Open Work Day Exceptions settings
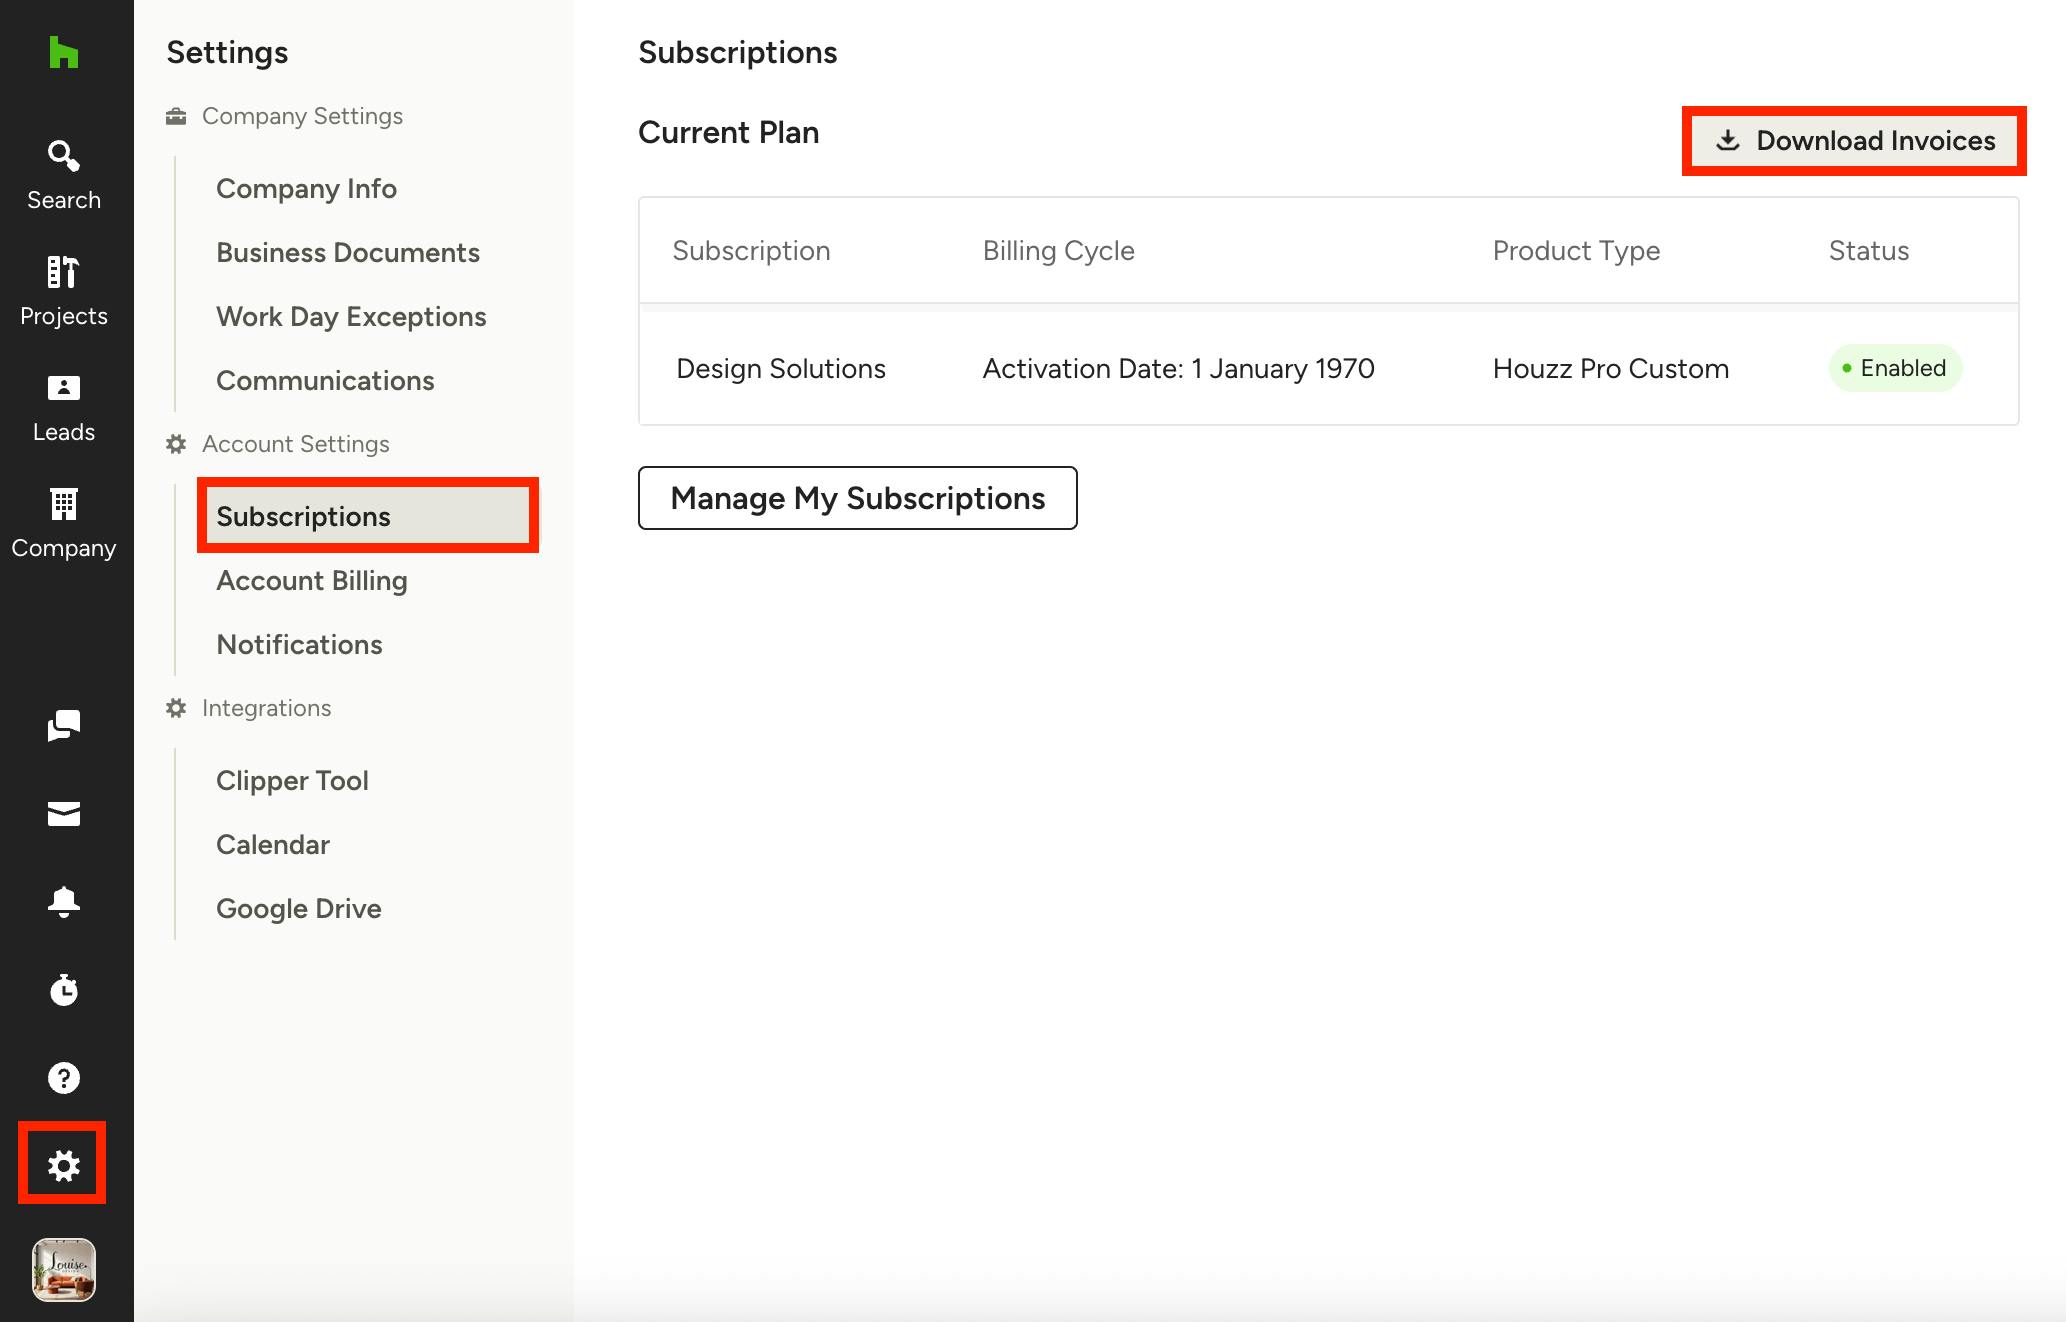Viewport: 2066px width, 1322px height. [x=351, y=317]
